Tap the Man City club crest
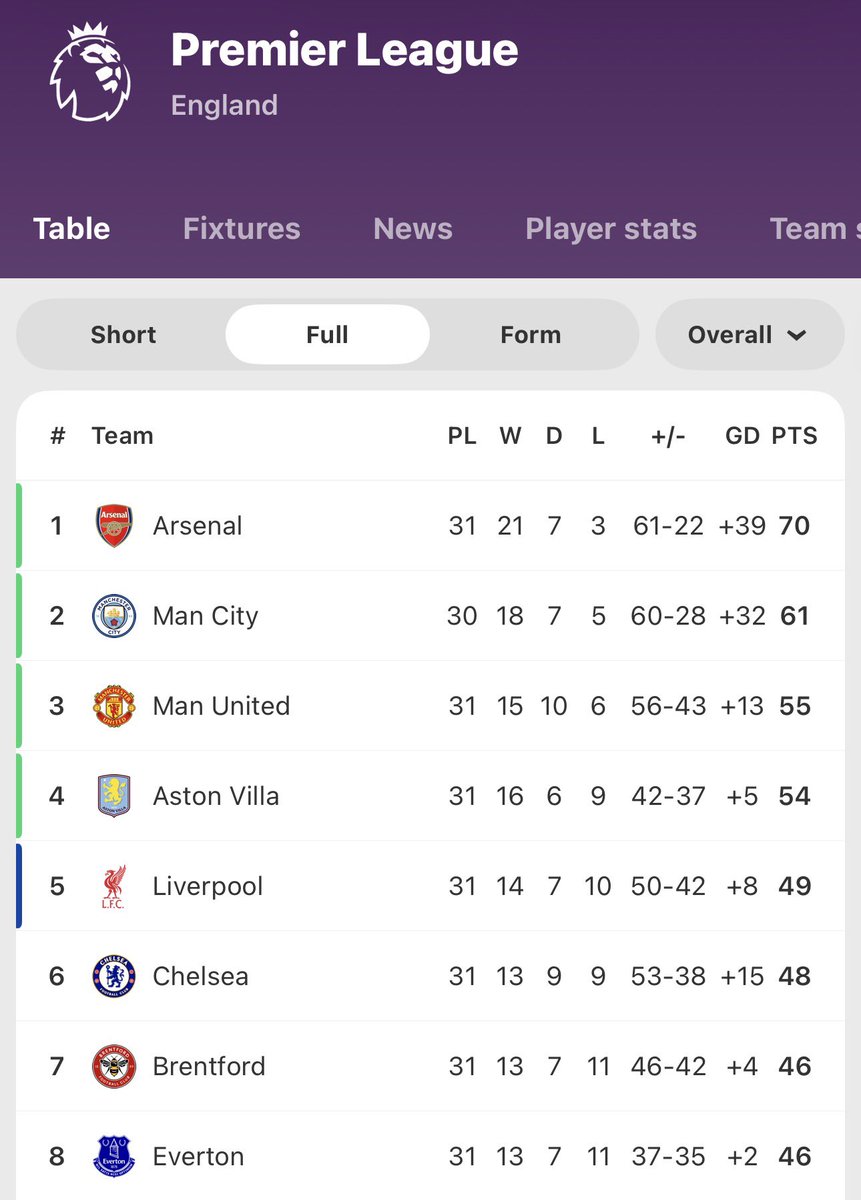861x1200 pixels. coord(114,616)
